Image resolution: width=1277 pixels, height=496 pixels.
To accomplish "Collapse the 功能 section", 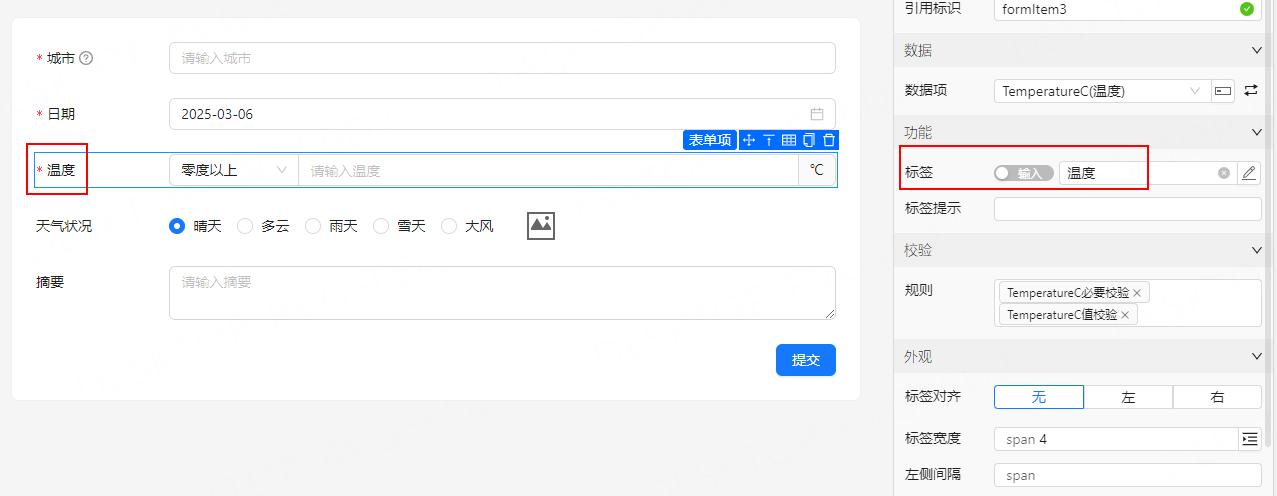I will pyautogui.click(x=1257, y=132).
